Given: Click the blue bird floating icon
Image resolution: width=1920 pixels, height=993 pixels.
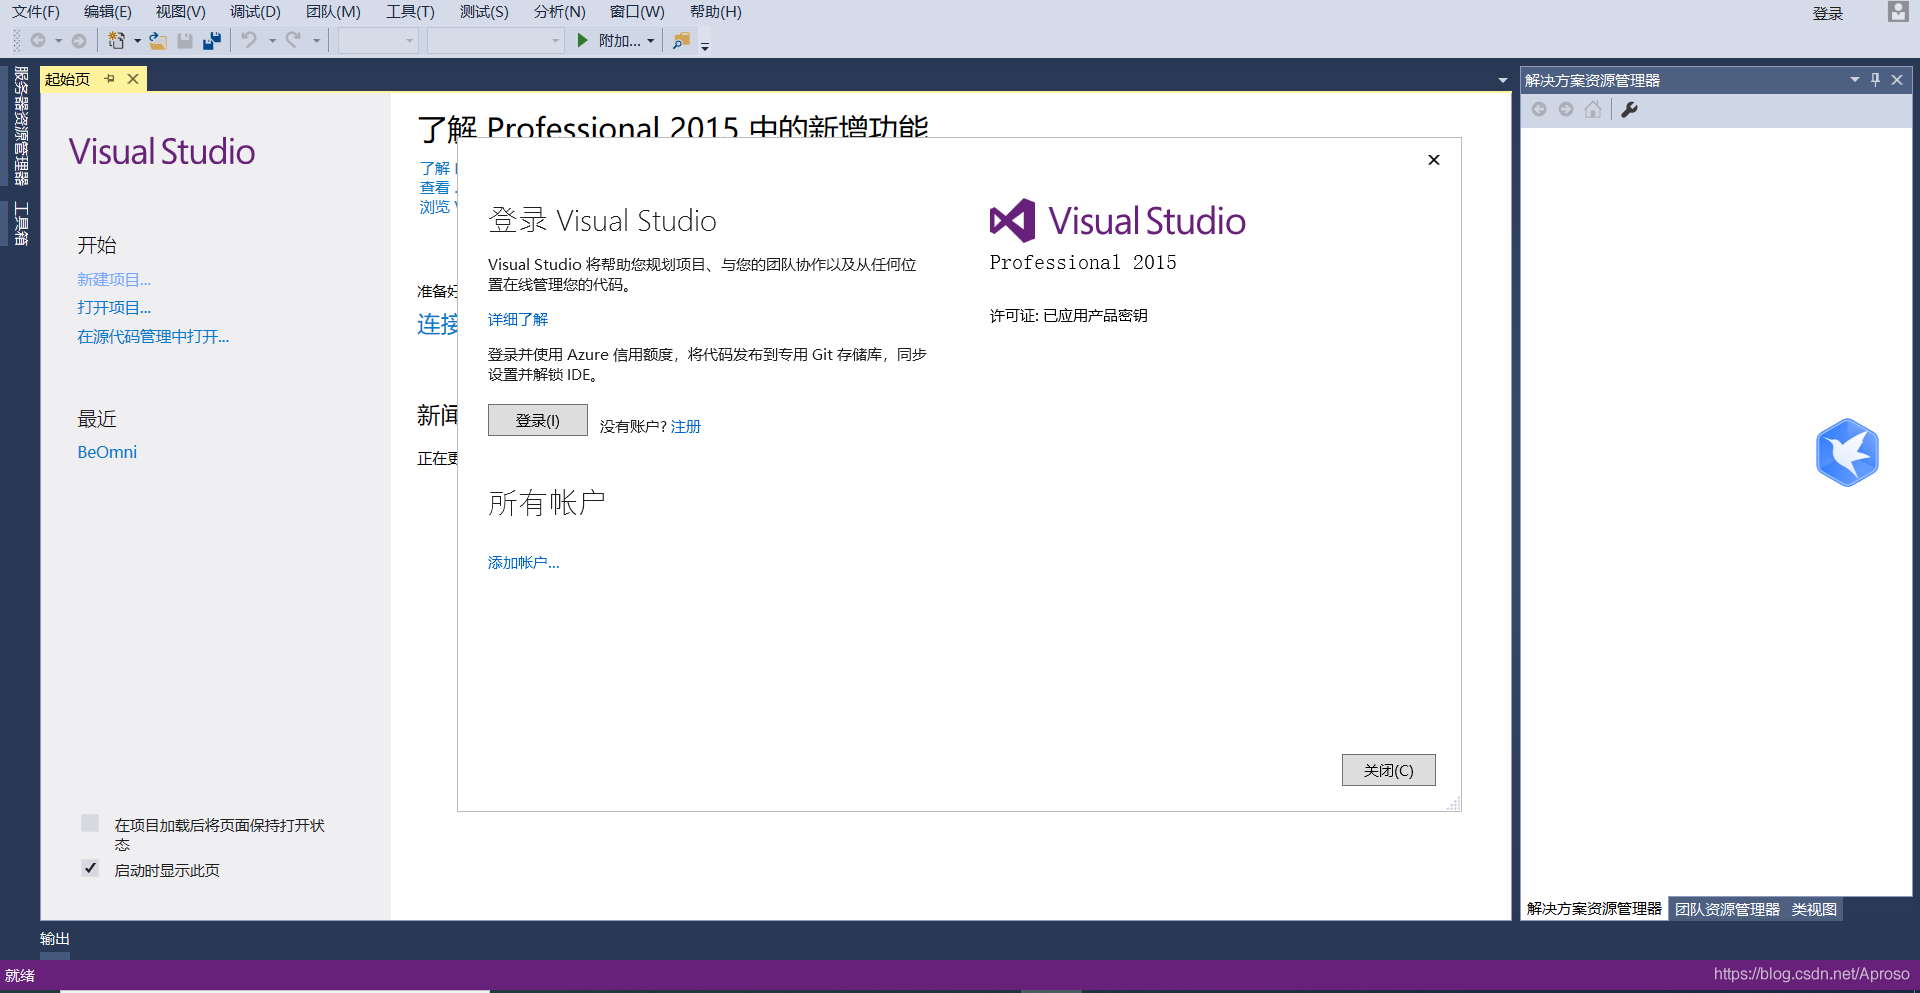Looking at the screenshot, I should click(1847, 452).
